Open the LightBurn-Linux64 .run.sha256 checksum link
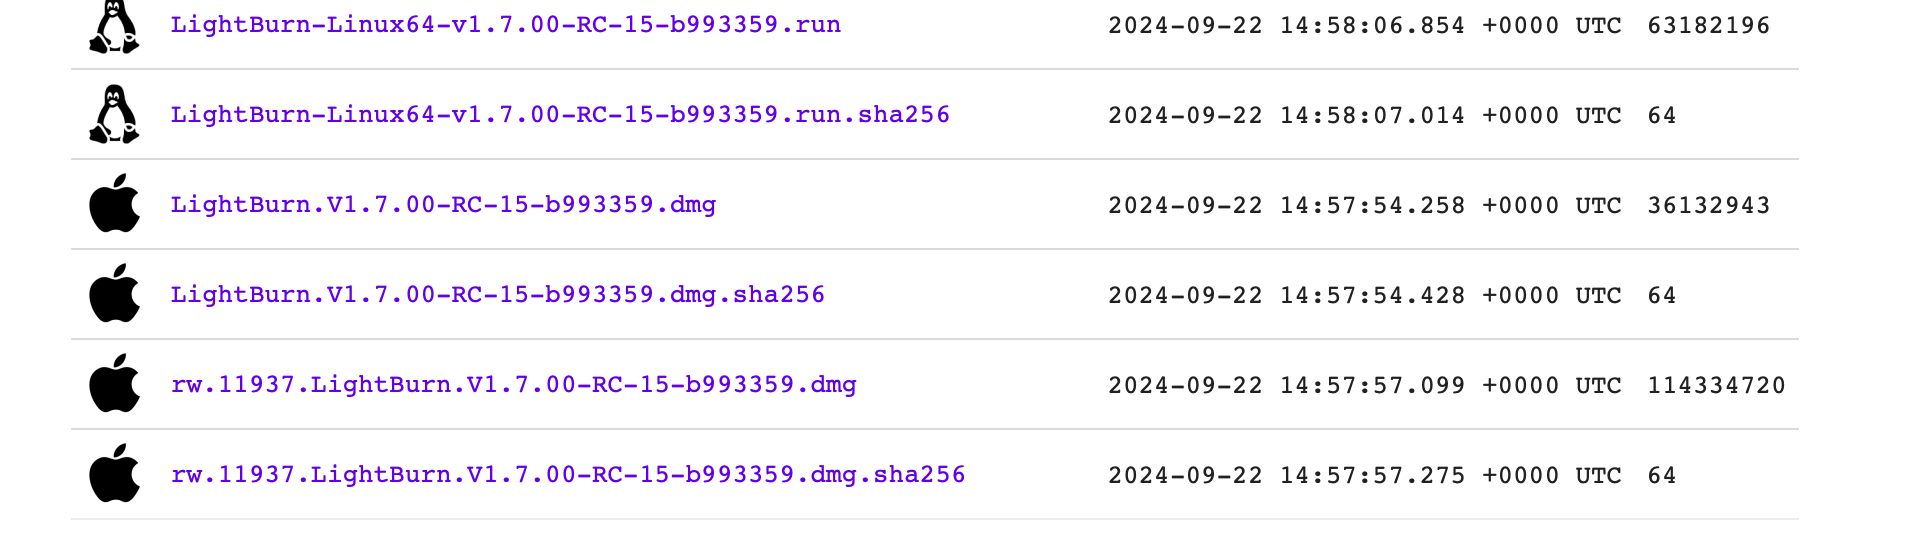Viewport: 1914px width, 554px height. pyautogui.click(x=560, y=115)
